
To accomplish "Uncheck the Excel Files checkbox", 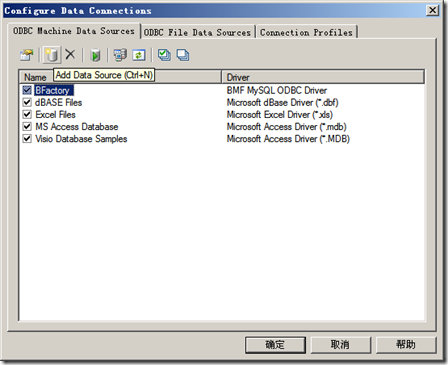I will click(27, 115).
